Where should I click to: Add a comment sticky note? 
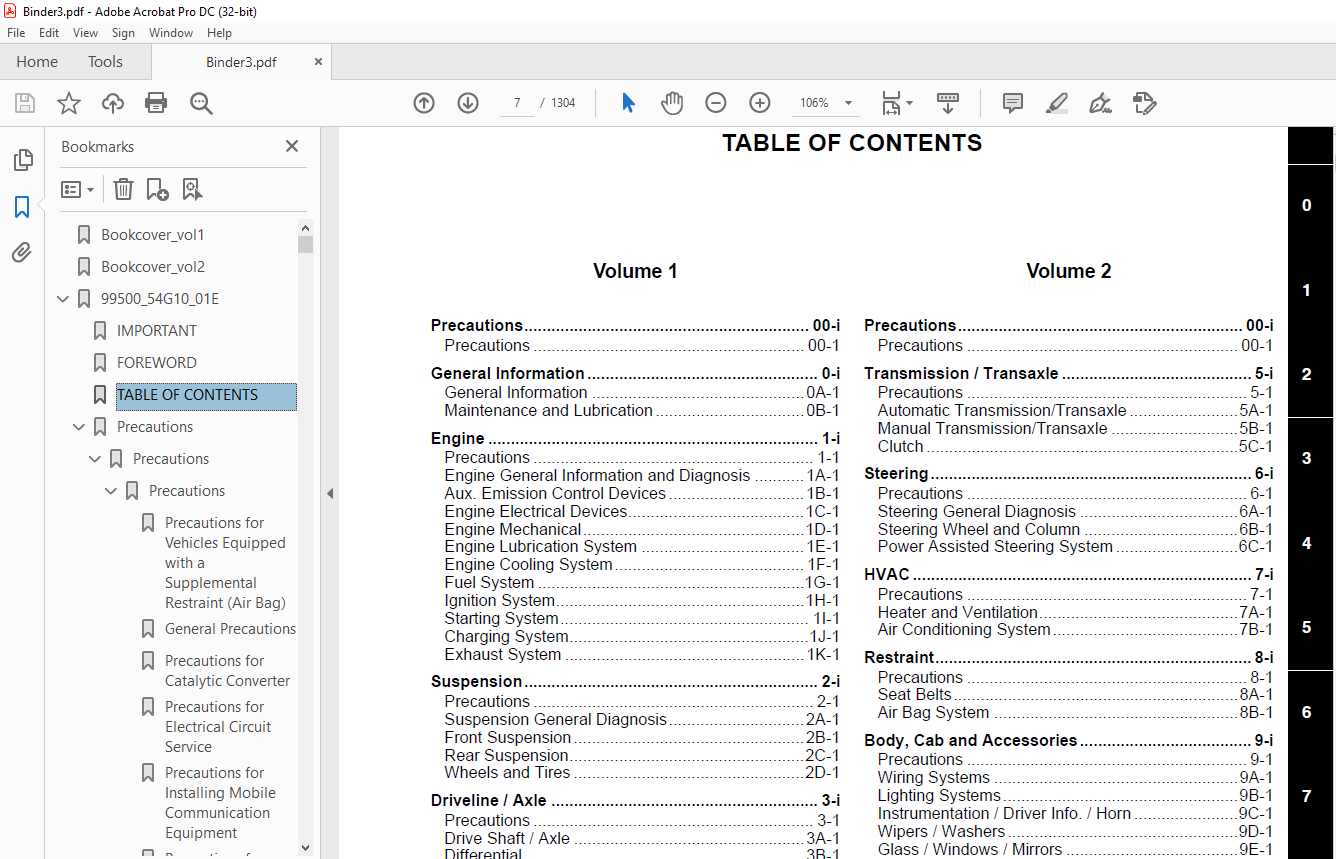(1013, 103)
